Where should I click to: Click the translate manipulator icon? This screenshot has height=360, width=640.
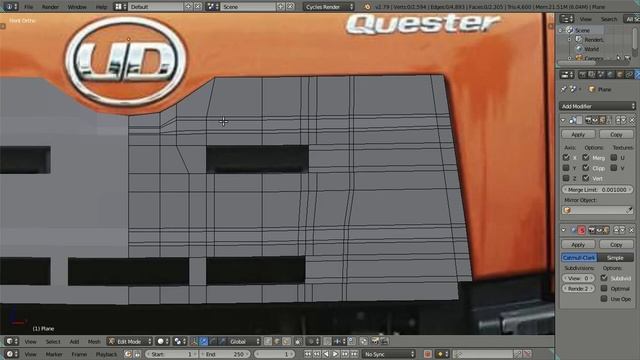(x=203, y=341)
